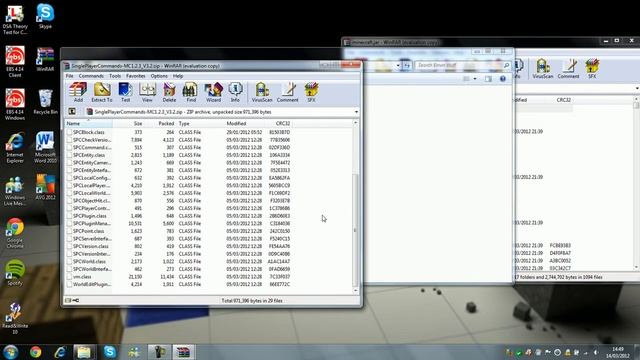The width and height of the screenshot is (640, 360).
Task: Click the Delete toolbar icon in WinRAR
Action: click(x=169, y=92)
